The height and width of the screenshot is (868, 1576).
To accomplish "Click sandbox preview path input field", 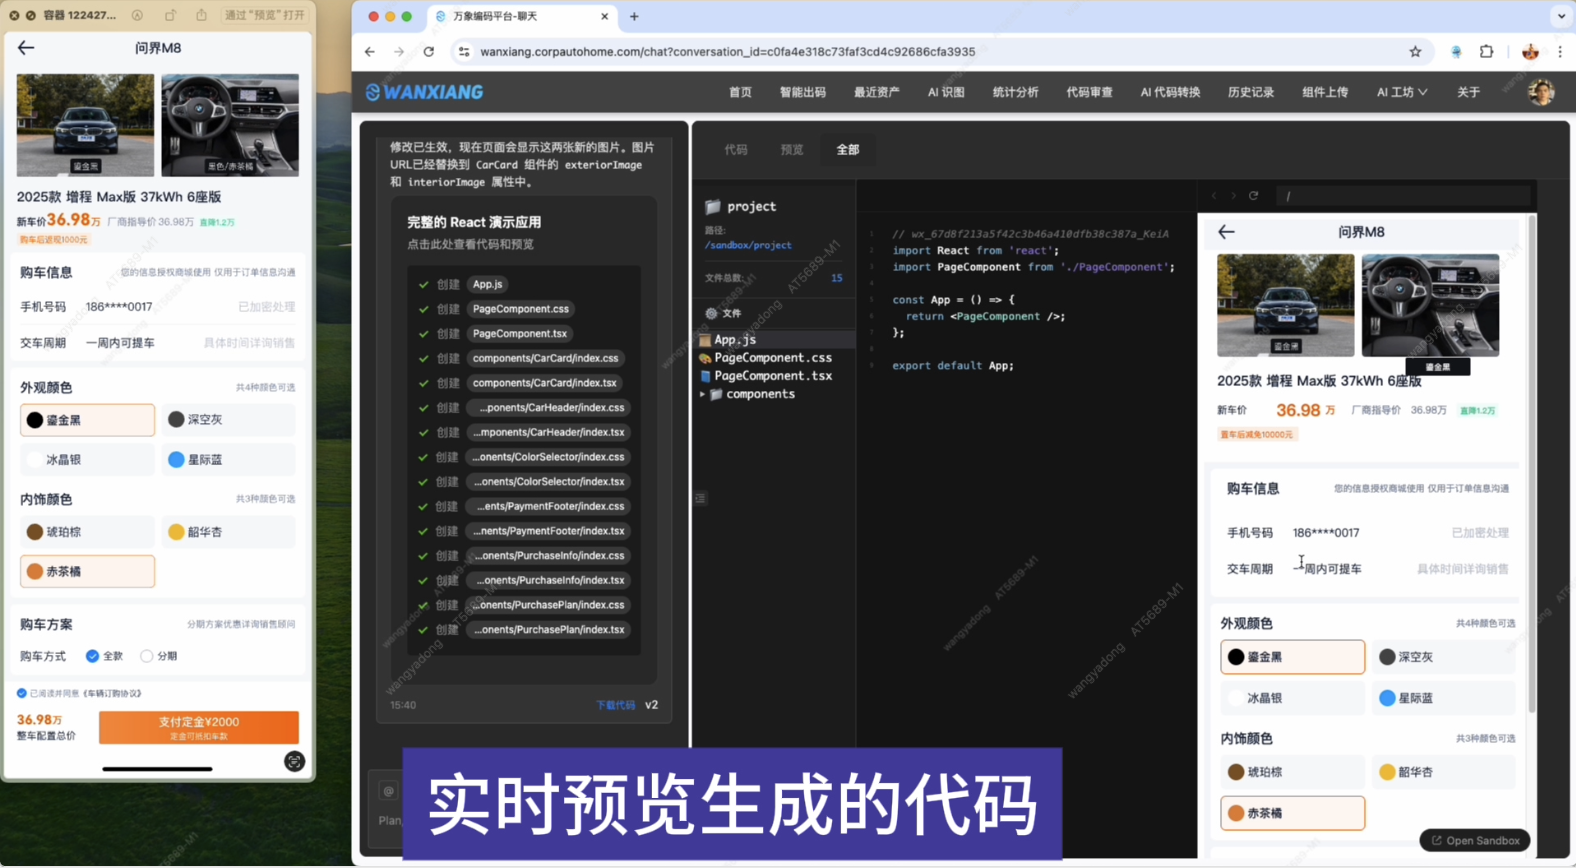I will 1404,196.
